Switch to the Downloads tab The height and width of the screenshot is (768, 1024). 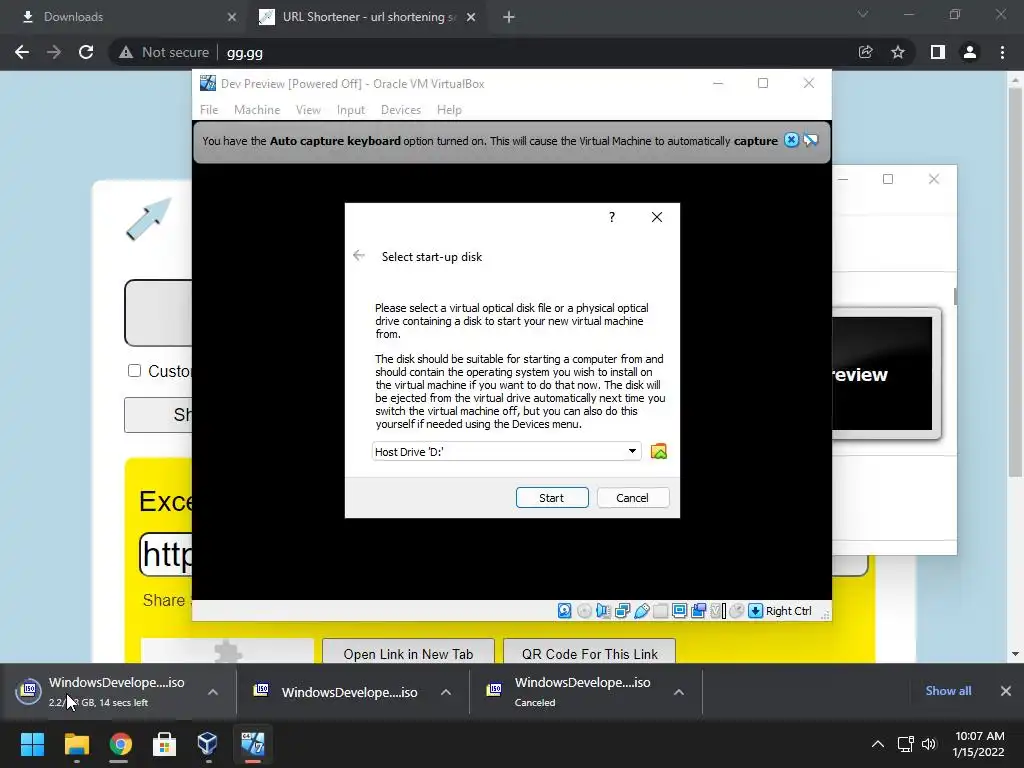click(x=124, y=17)
